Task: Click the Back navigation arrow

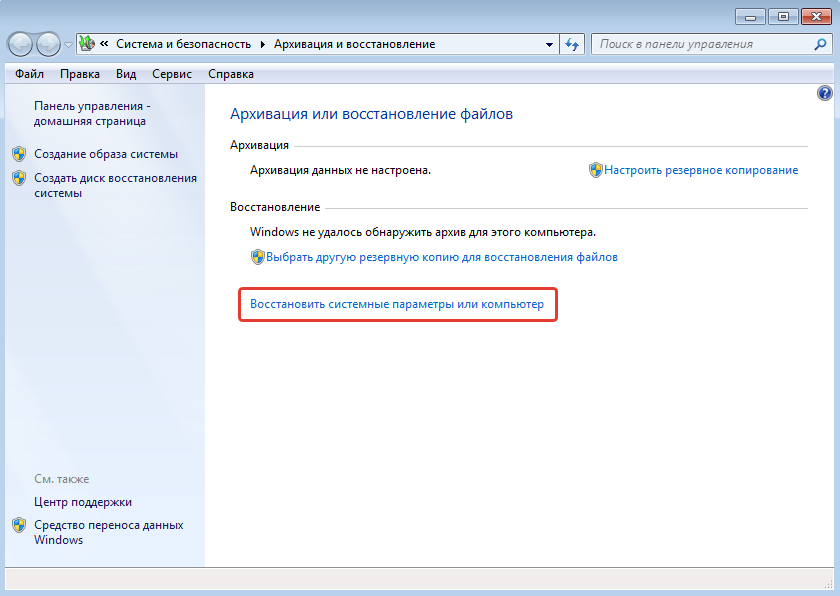Action: (x=20, y=44)
